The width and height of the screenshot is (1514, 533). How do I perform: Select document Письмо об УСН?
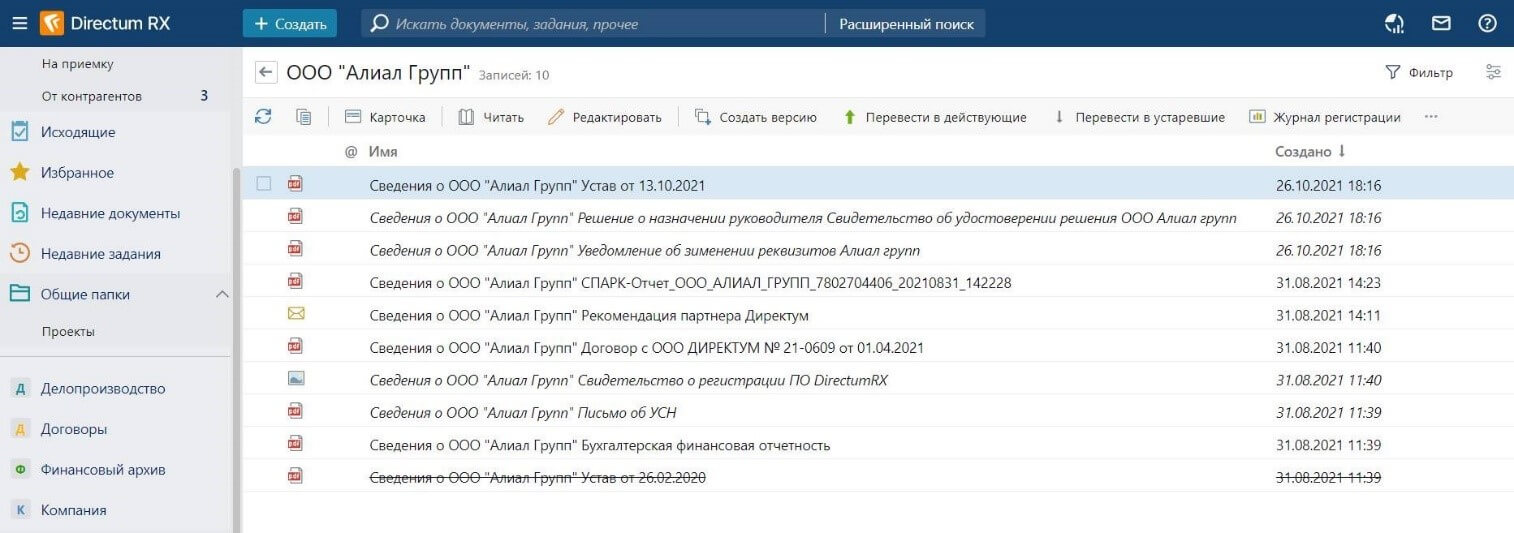coord(523,413)
